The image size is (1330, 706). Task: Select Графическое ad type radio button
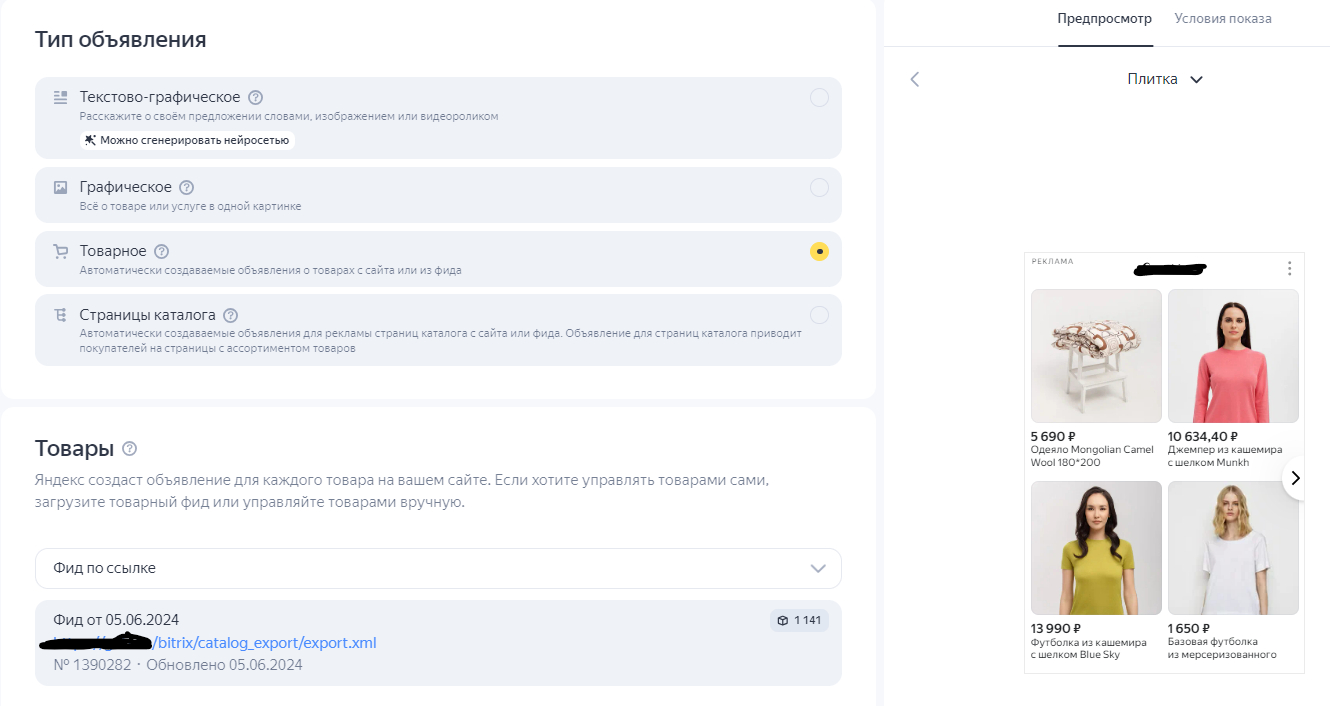coord(819,187)
